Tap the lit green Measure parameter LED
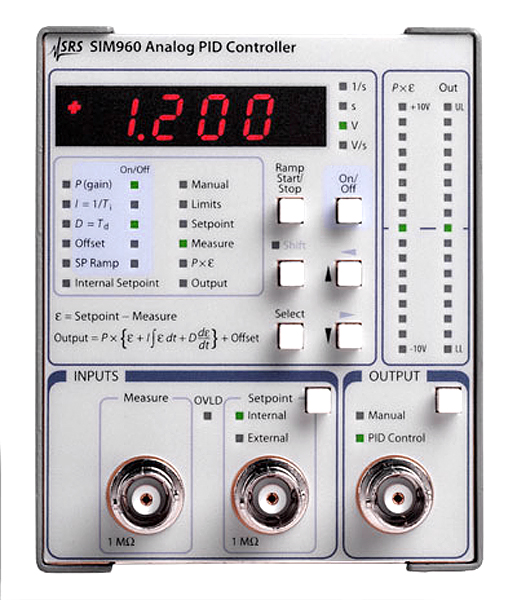 point(183,243)
